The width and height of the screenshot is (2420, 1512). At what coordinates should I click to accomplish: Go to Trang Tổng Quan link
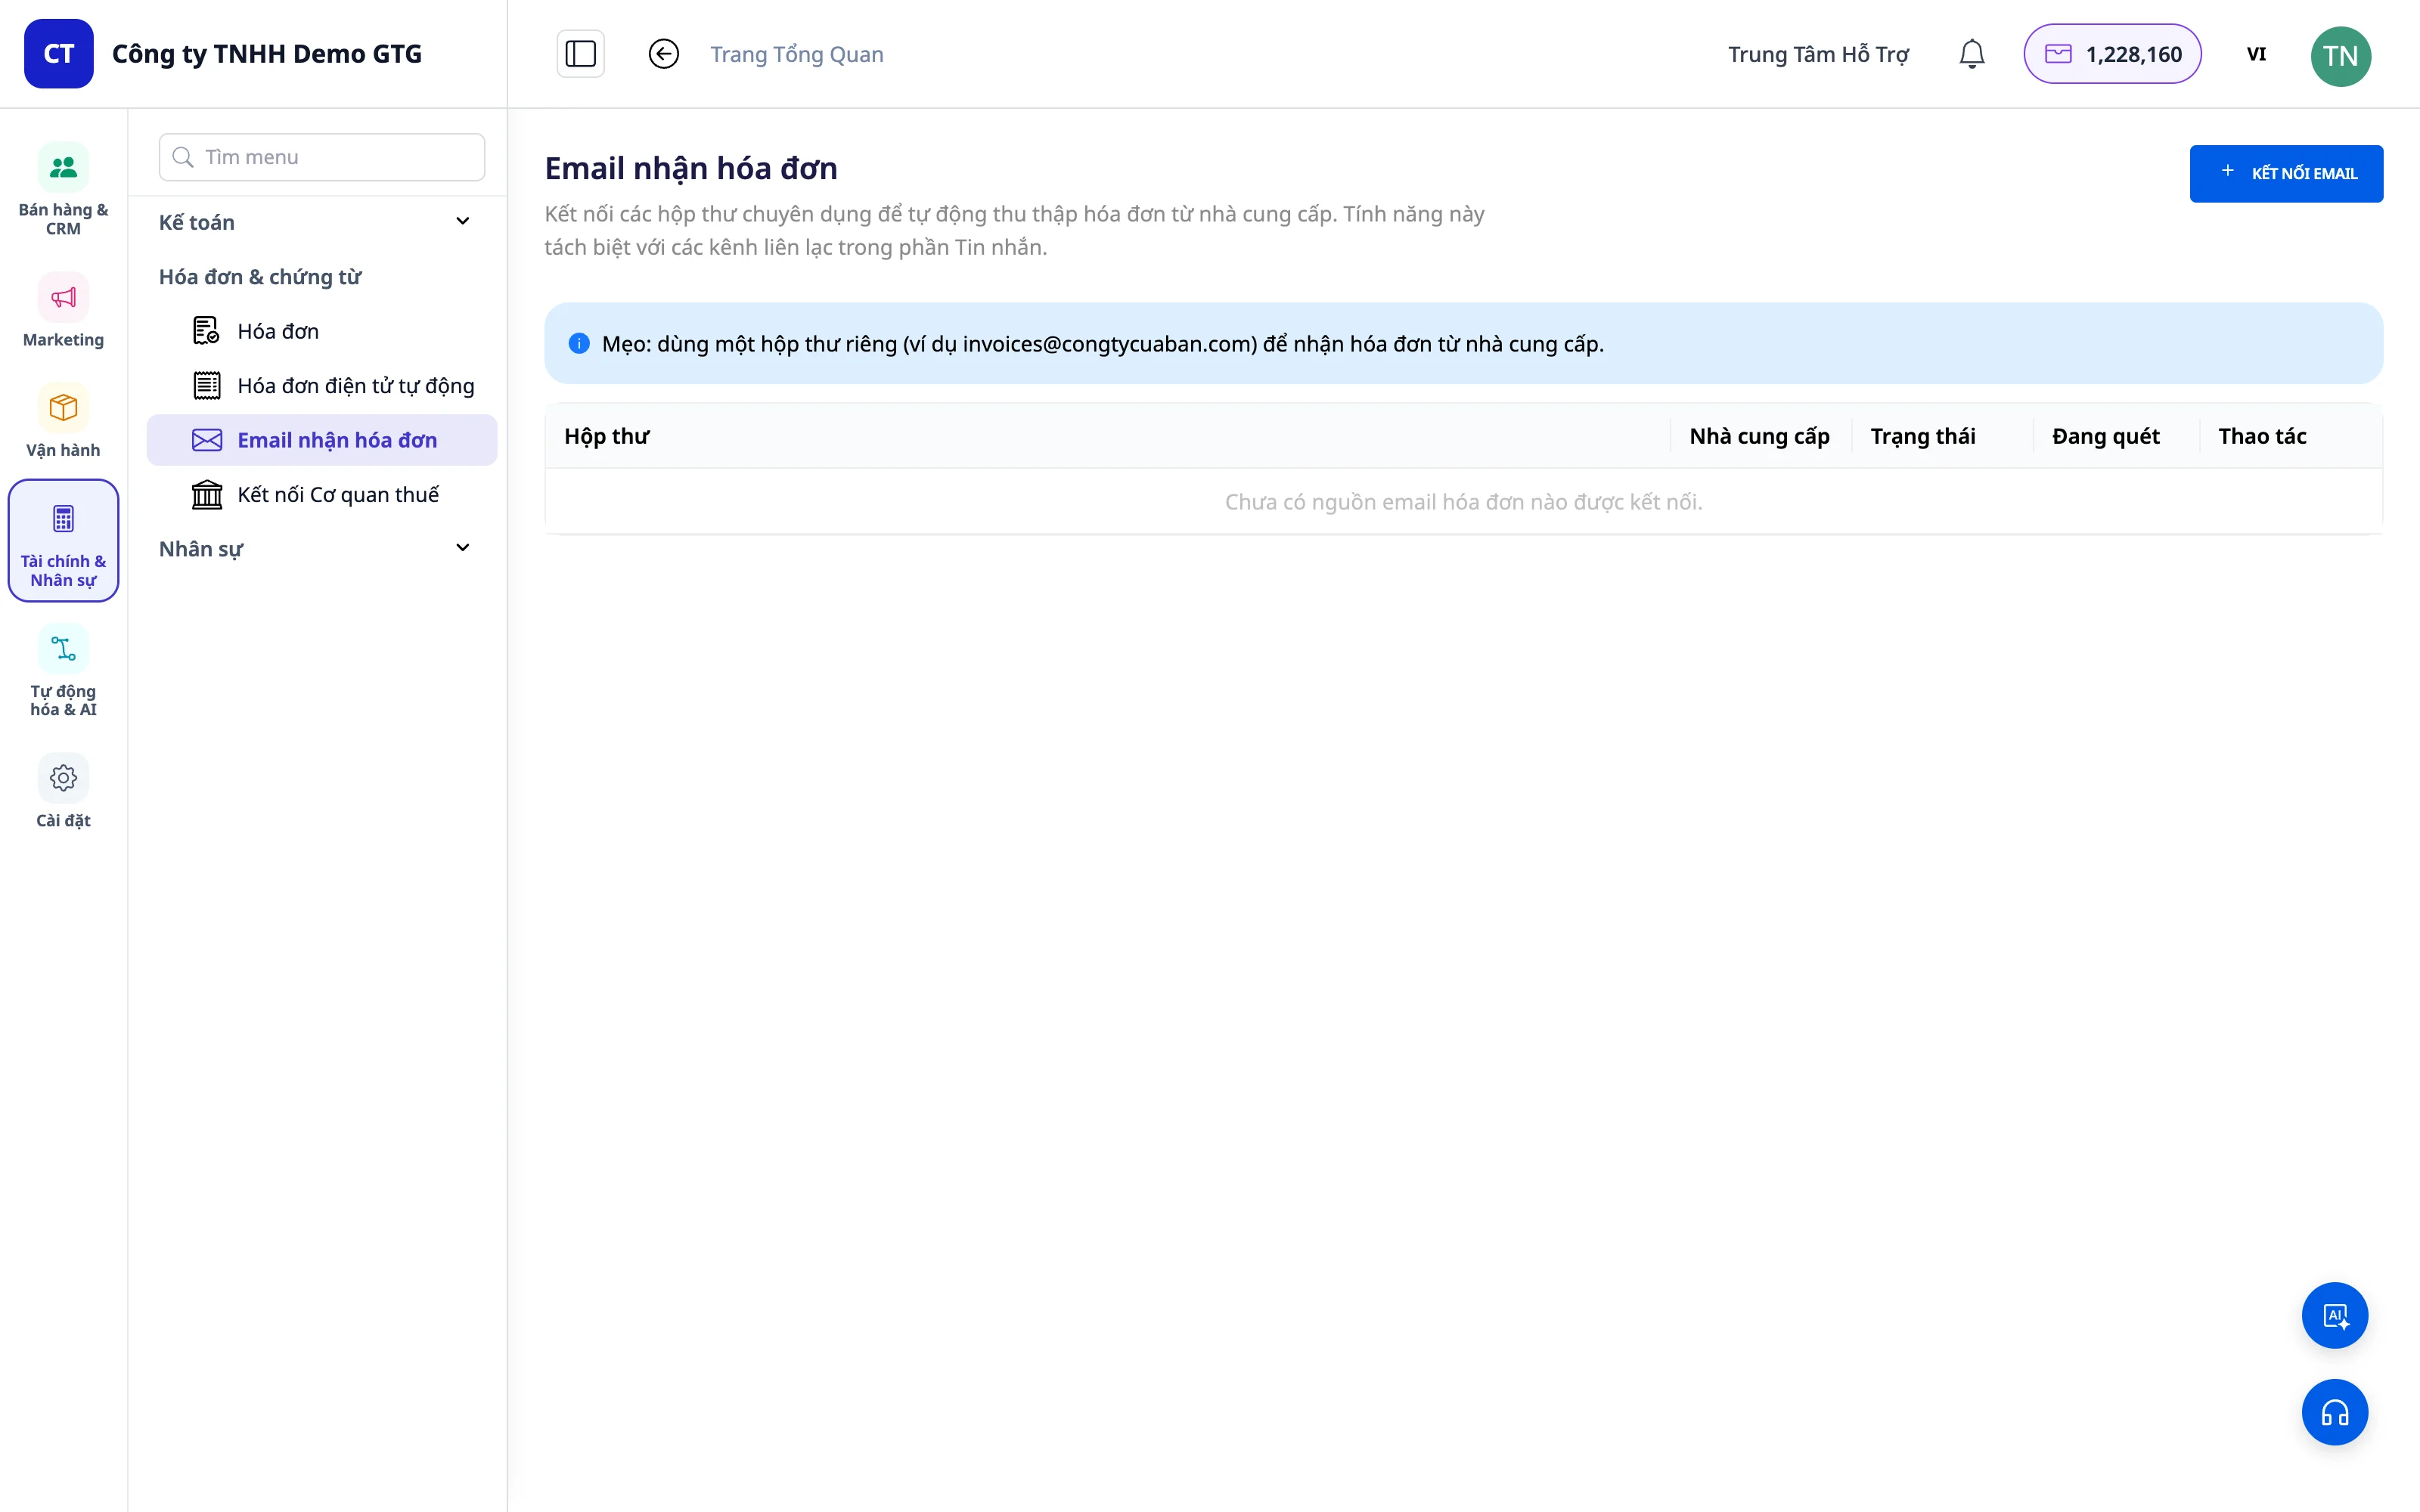click(x=796, y=54)
